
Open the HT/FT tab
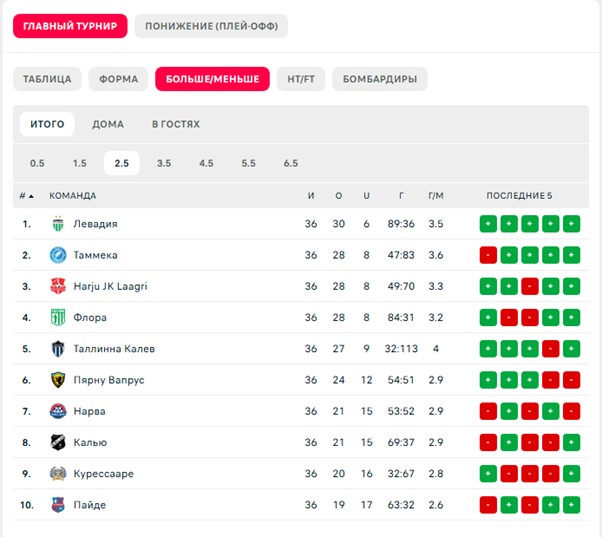click(x=301, y=79)
